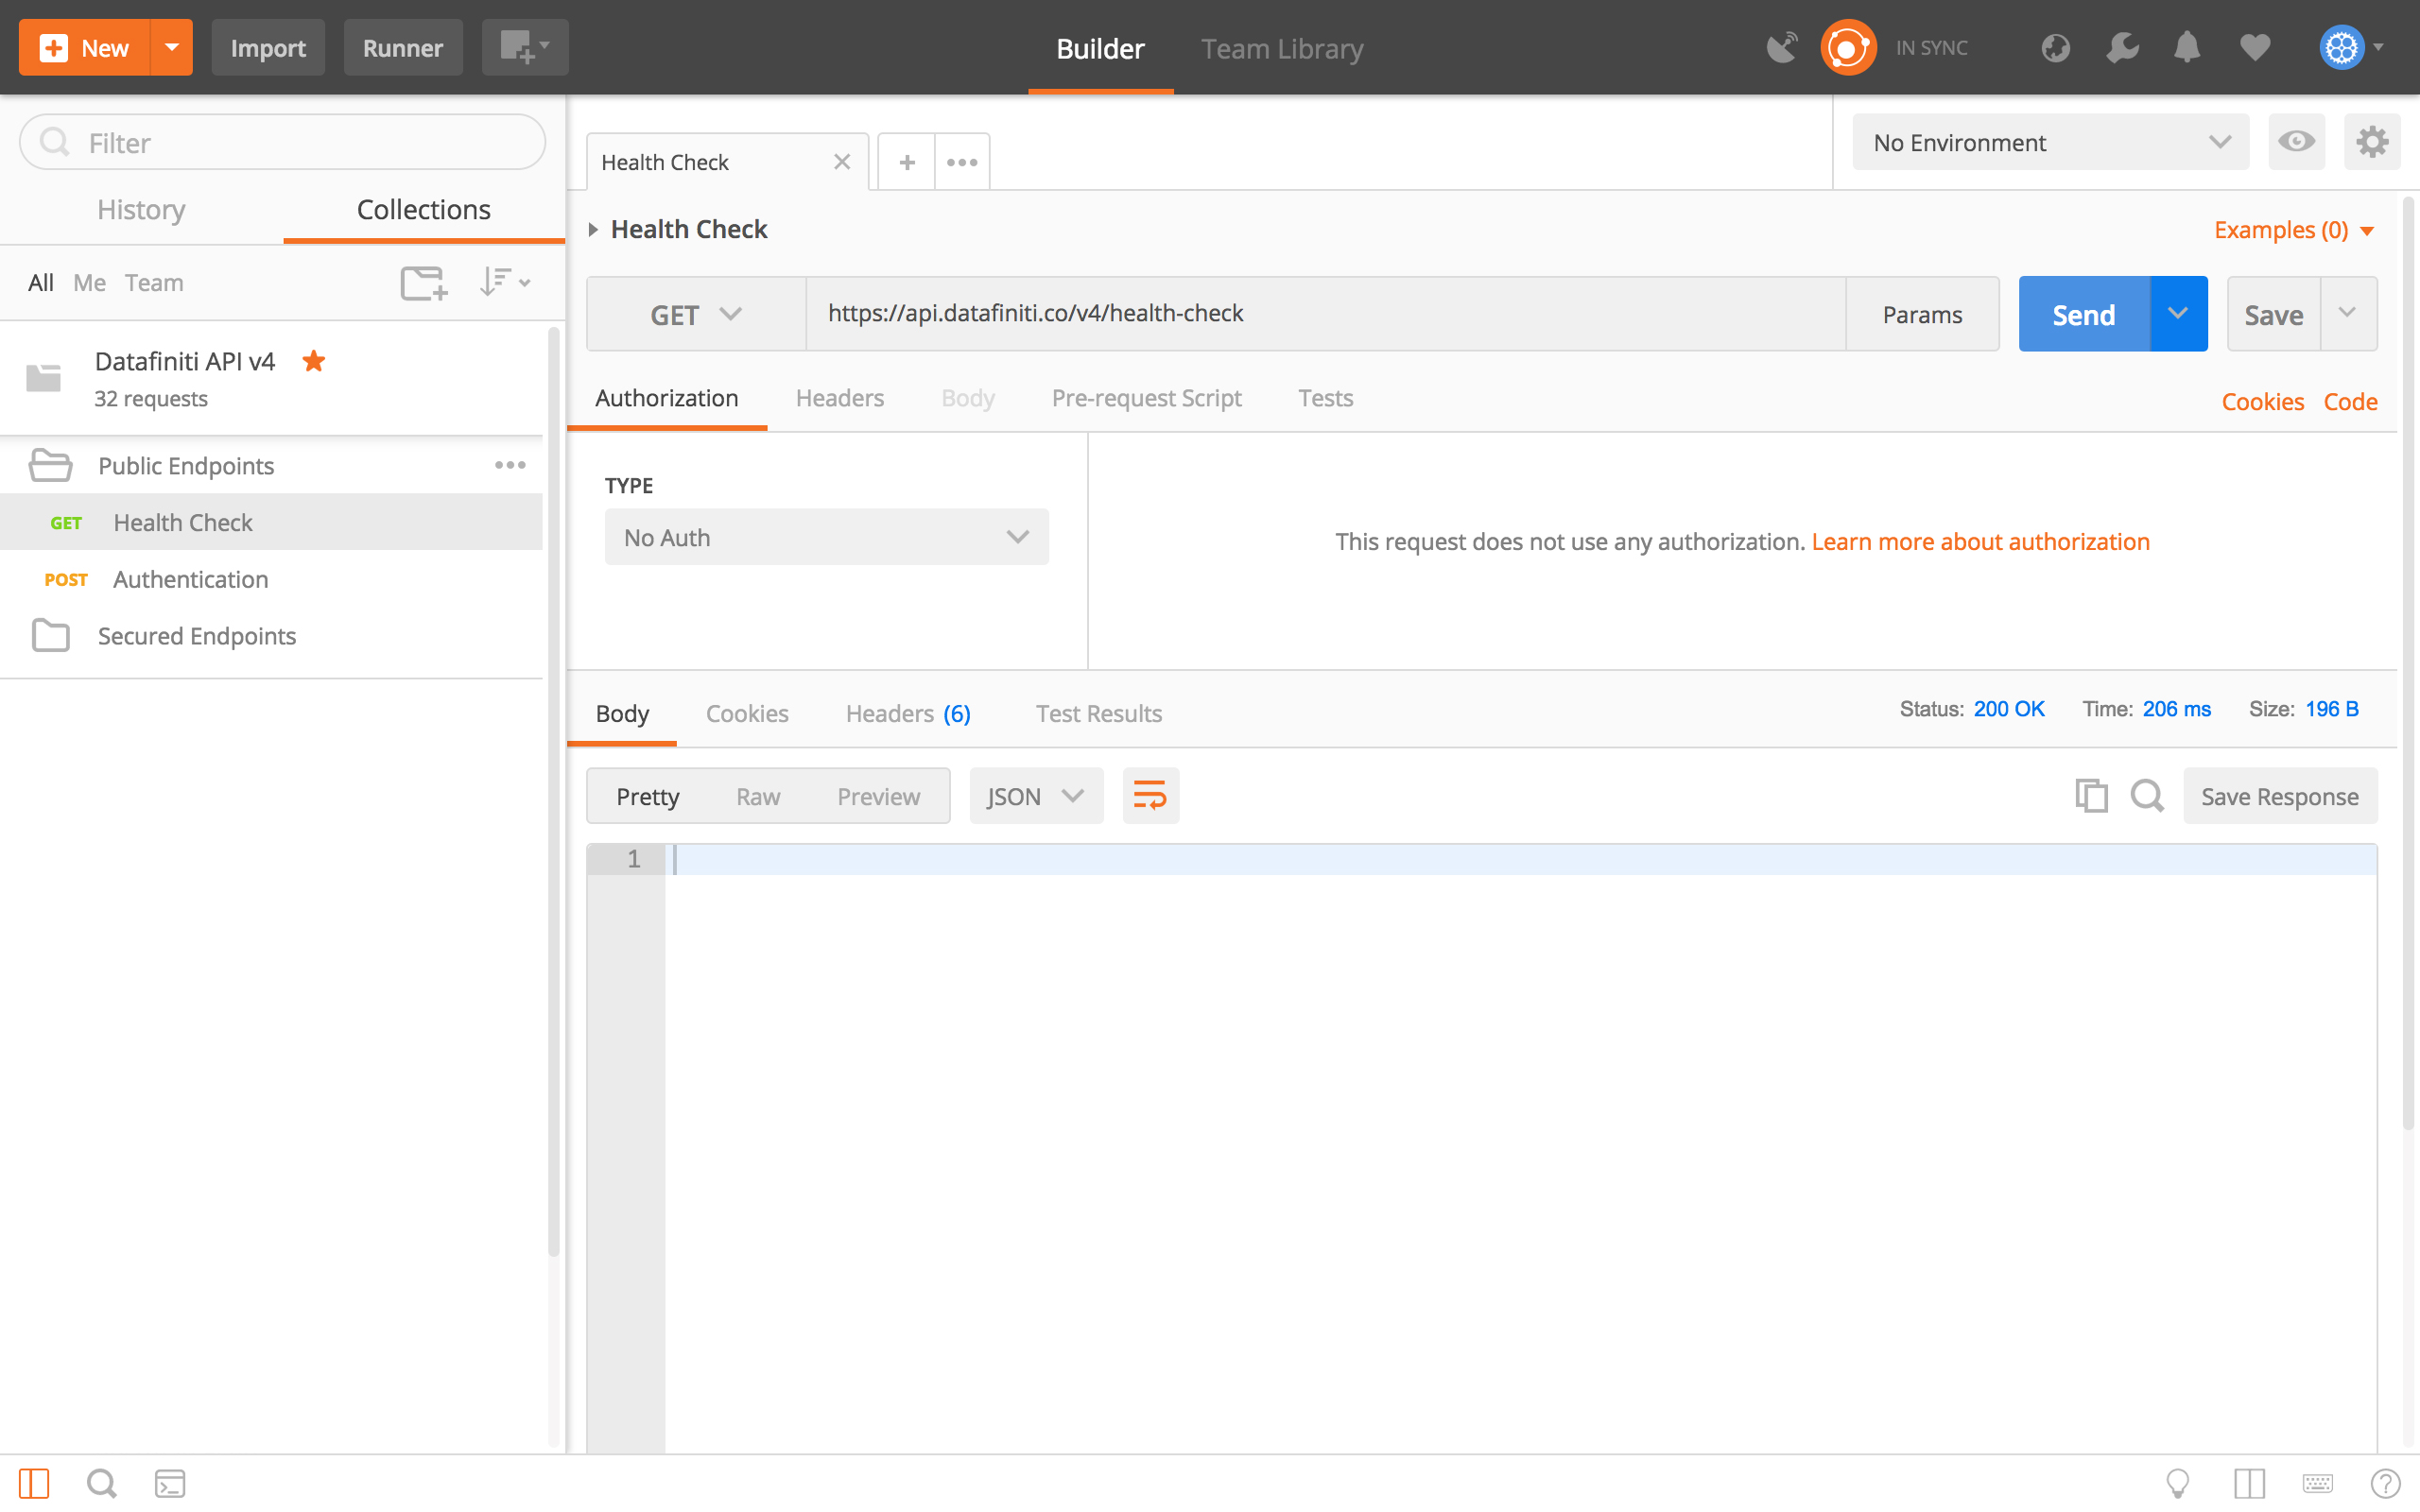Open the manage environments gear icon
2420x1512 pixels.
(2372, 142)
